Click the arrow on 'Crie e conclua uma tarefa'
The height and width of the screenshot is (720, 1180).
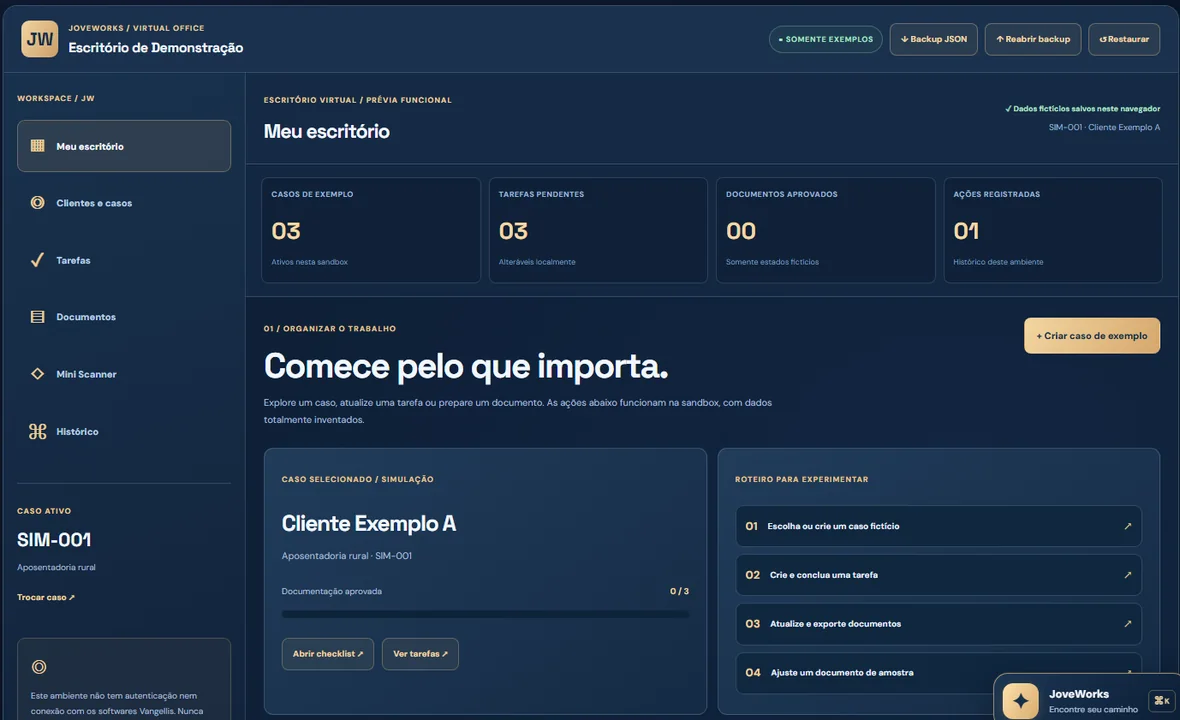[1127, 575]
